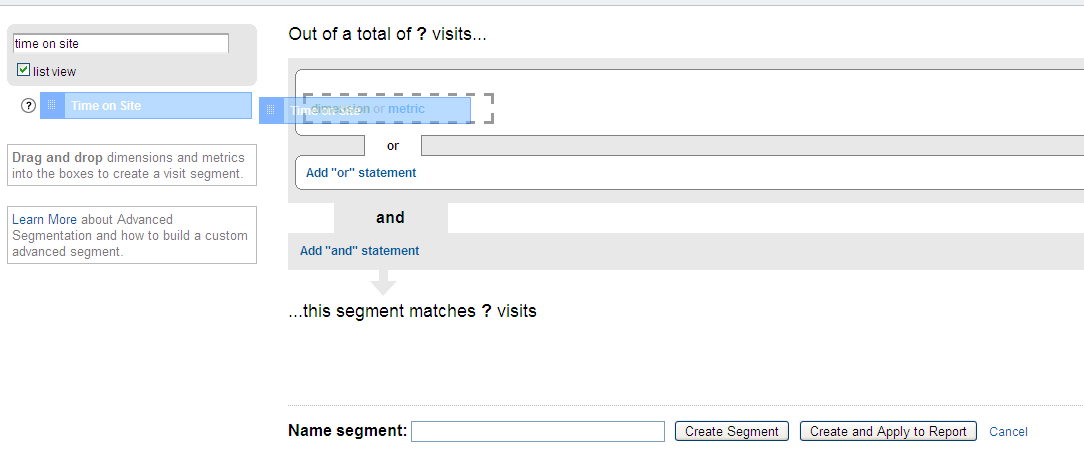
Task: Click into the Name segment text field
Action: [537, 431]
